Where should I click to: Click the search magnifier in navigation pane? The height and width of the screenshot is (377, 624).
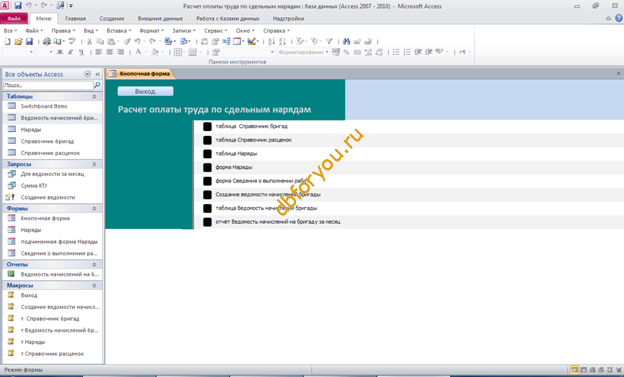[x=97, y=85]
